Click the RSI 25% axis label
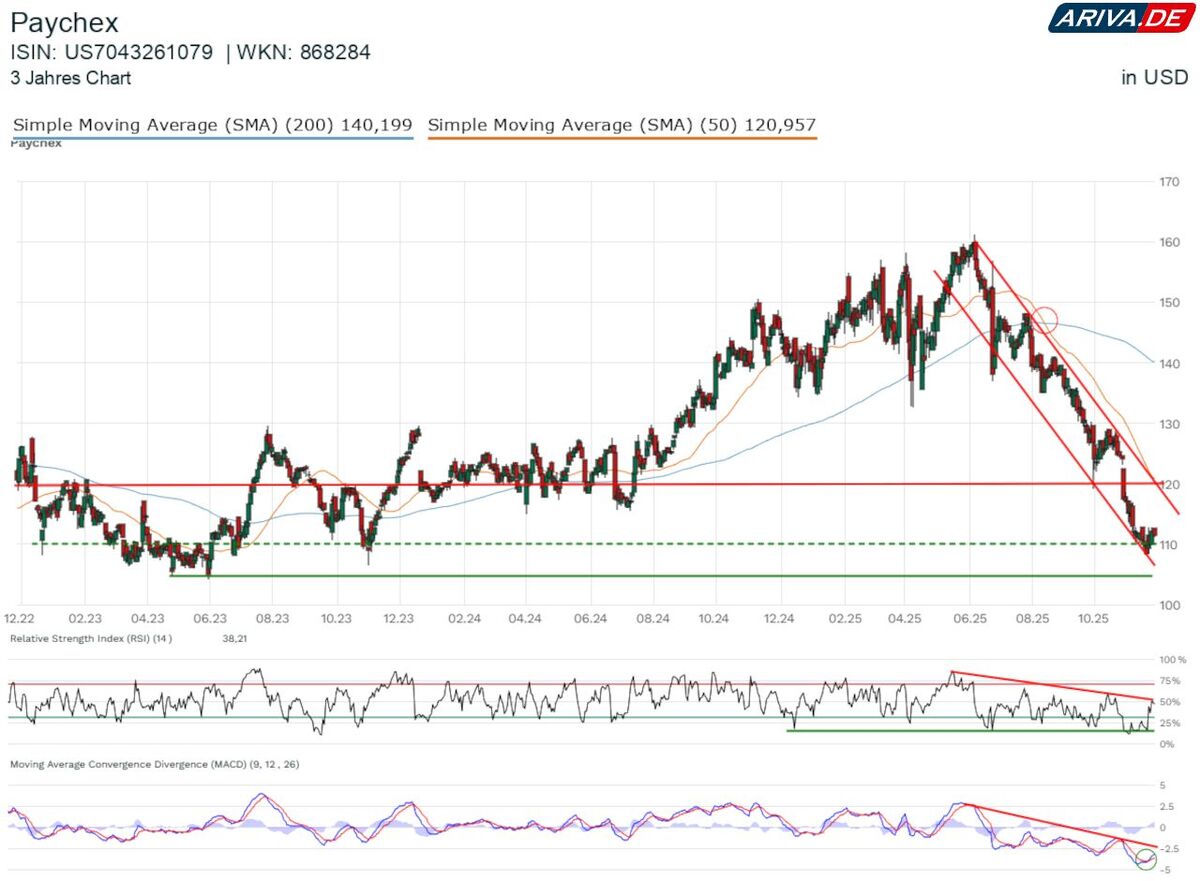The width and height of the screenshot is (1200, 881). click(1171, 723)
